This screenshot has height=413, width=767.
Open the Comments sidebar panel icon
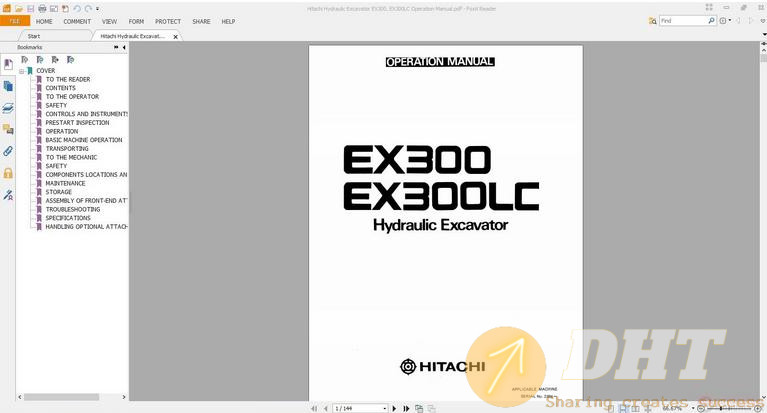pyautogui.click(x=8, y=129)
